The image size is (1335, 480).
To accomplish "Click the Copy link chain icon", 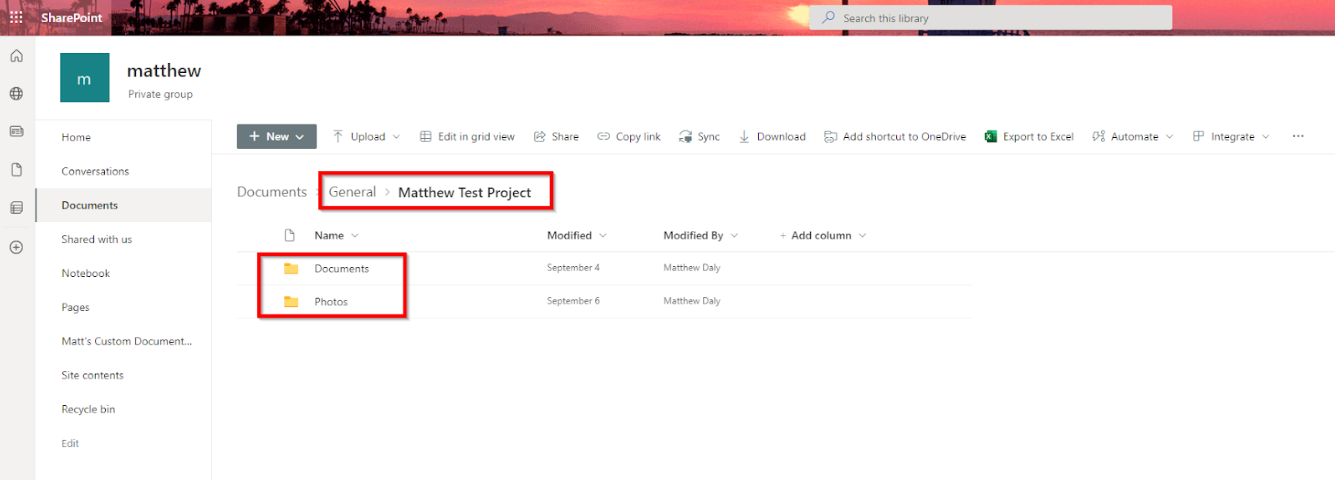I will click(603, 137).
